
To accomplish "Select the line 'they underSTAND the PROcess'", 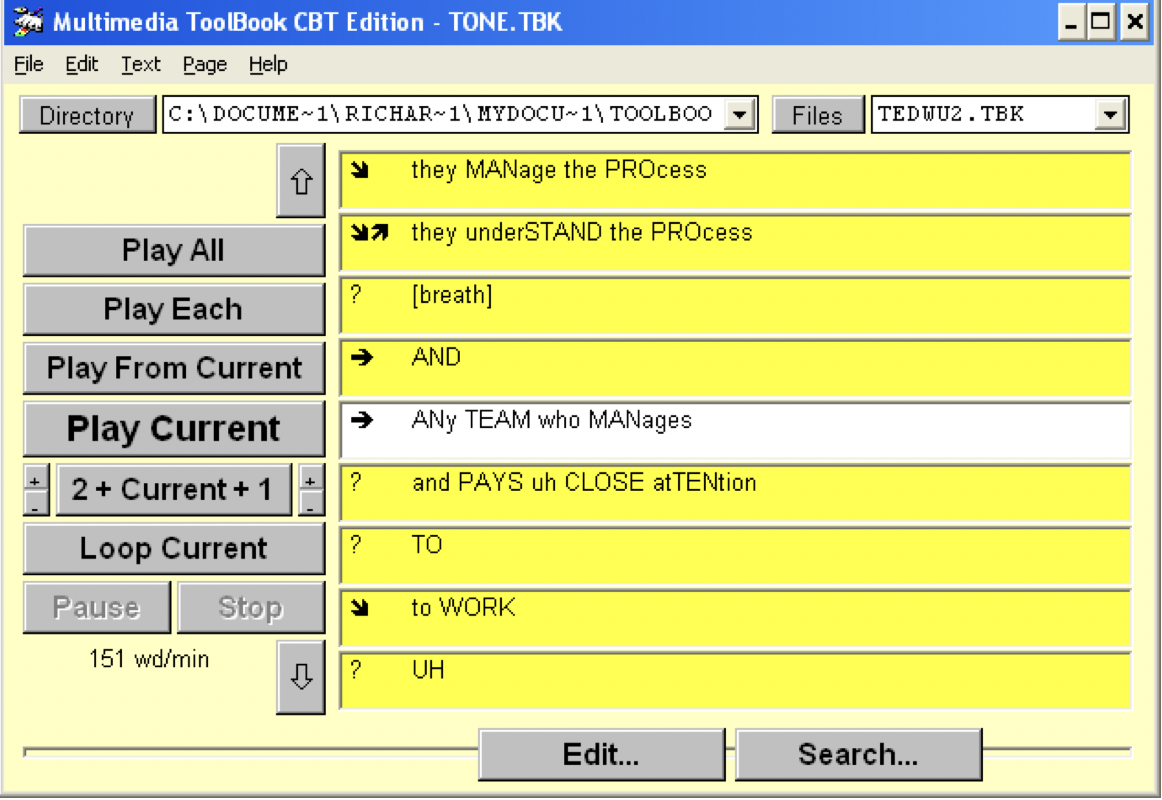I will point(735,243).
